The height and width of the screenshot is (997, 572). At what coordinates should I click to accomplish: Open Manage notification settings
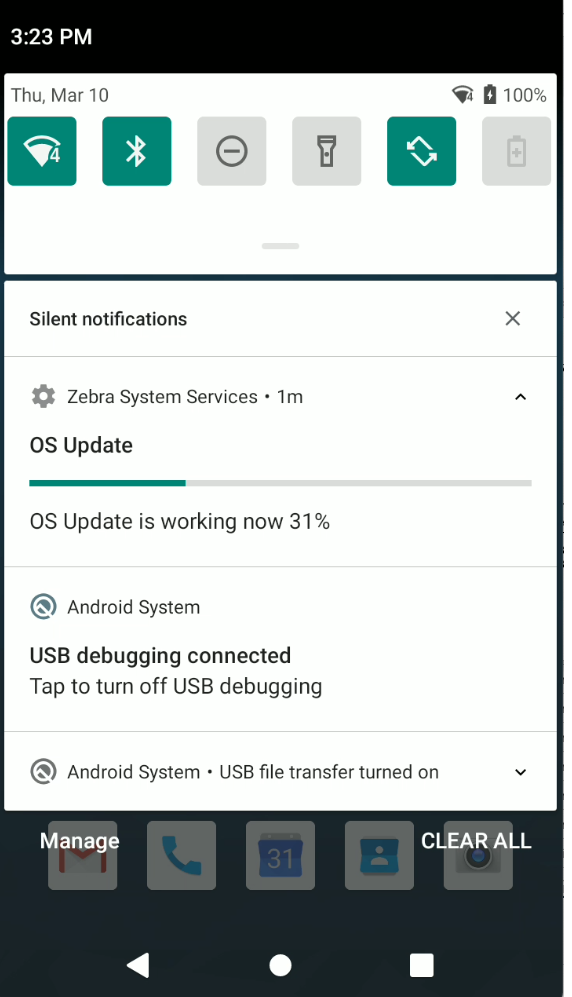(x=79, y=841)
